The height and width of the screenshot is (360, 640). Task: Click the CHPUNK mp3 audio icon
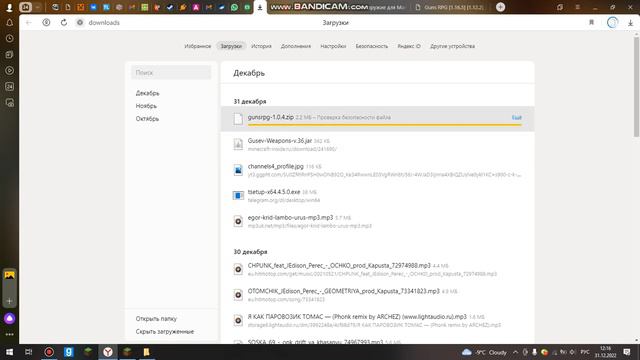(238, 269)
